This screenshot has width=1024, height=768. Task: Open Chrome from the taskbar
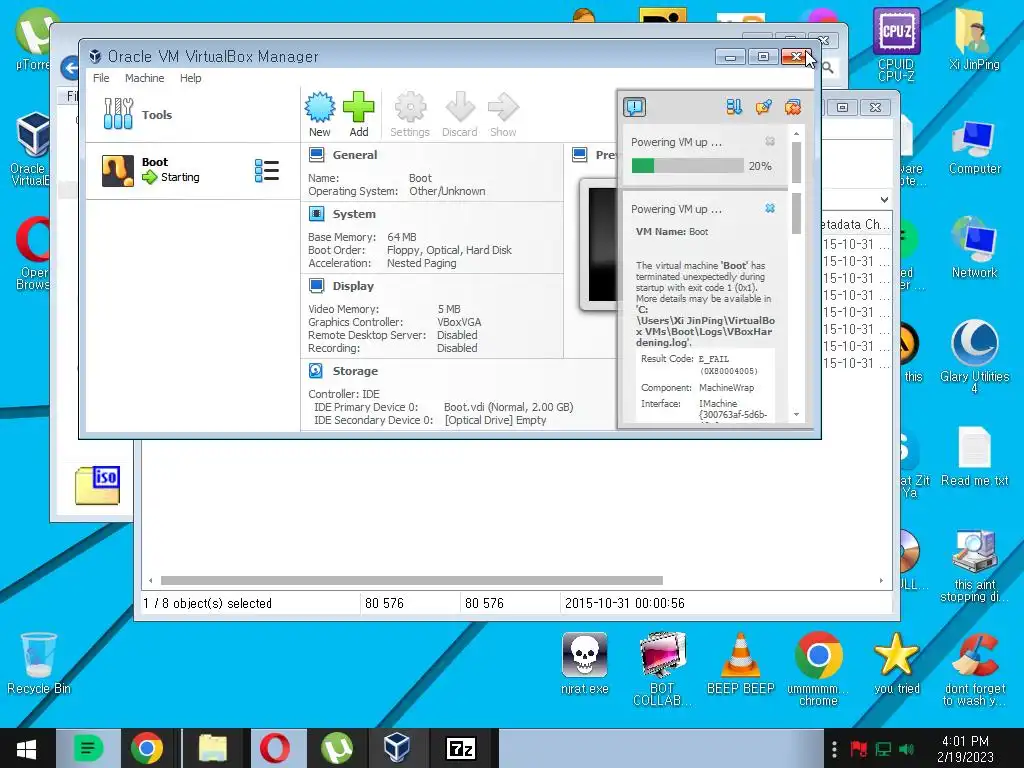coord(147,748)
